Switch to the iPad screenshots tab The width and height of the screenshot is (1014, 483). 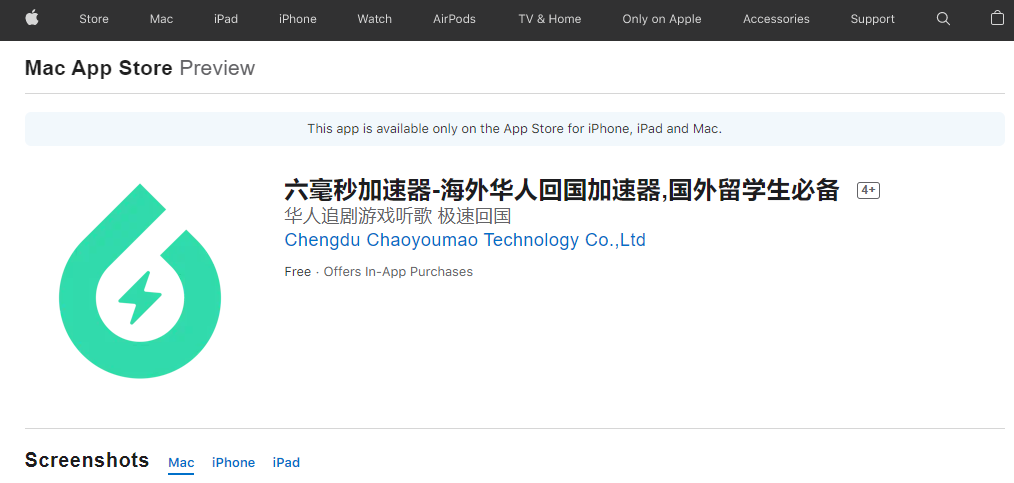[x=286, y=462]
